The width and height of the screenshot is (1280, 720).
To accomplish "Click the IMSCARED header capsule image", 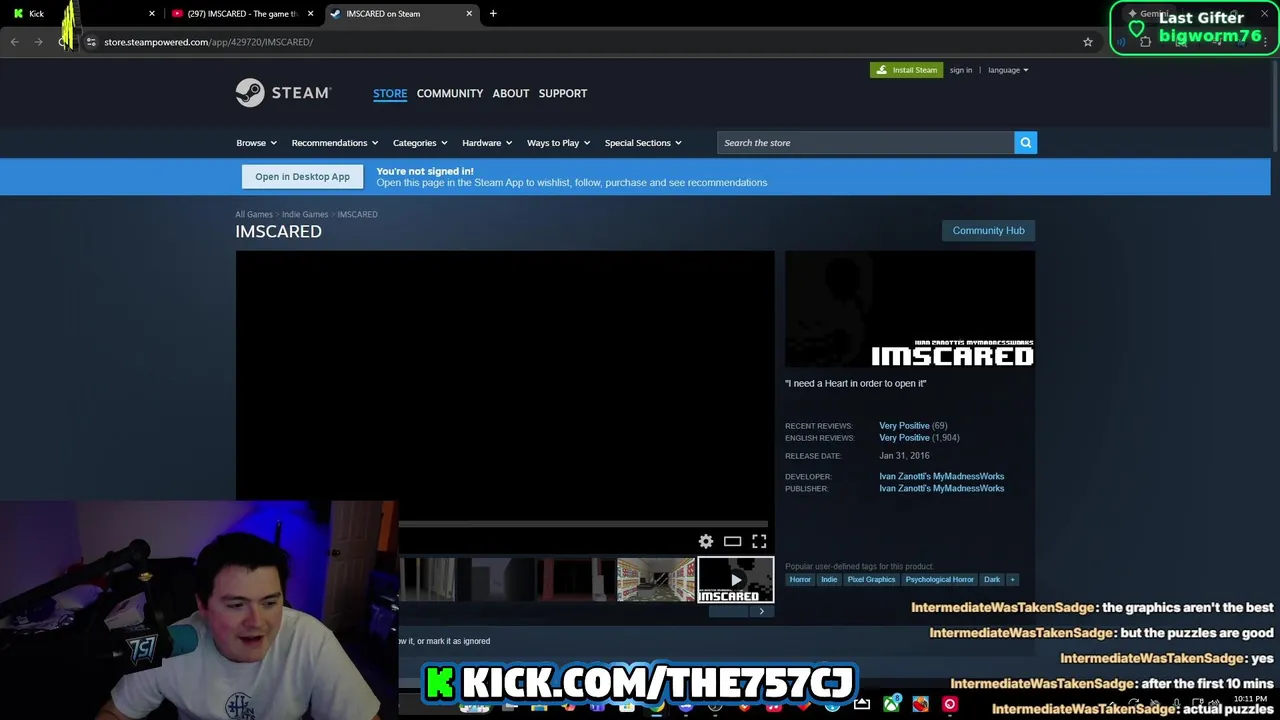I will [910, 309].
